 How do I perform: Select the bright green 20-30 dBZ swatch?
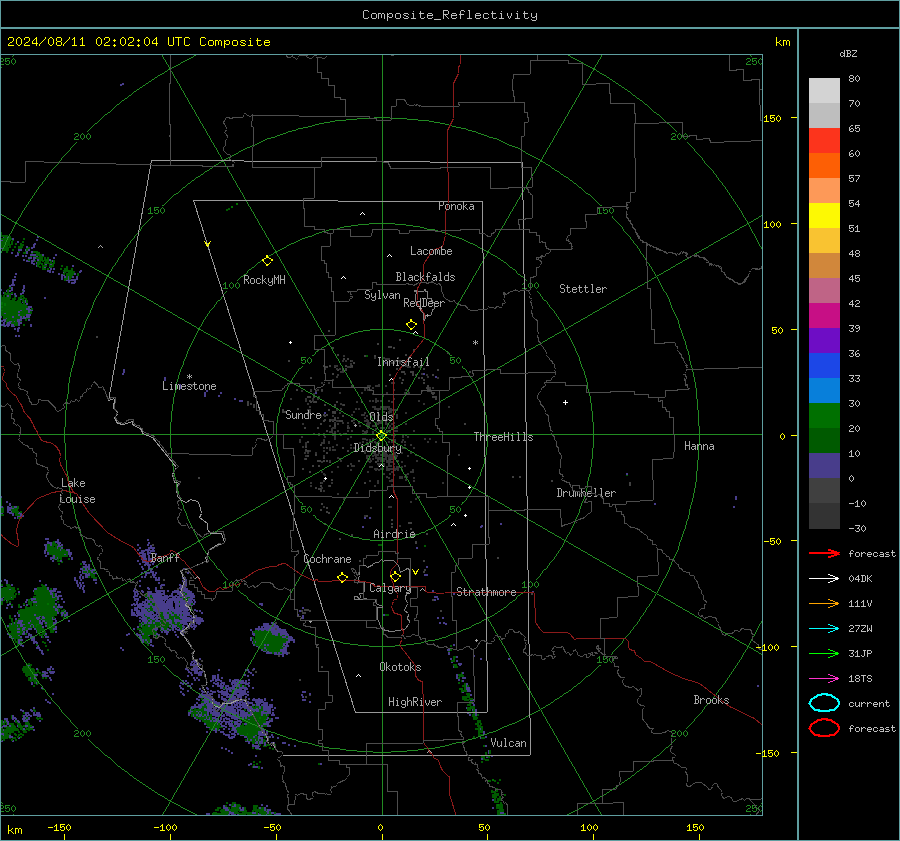pyautogui.click(x=824, y=416)
